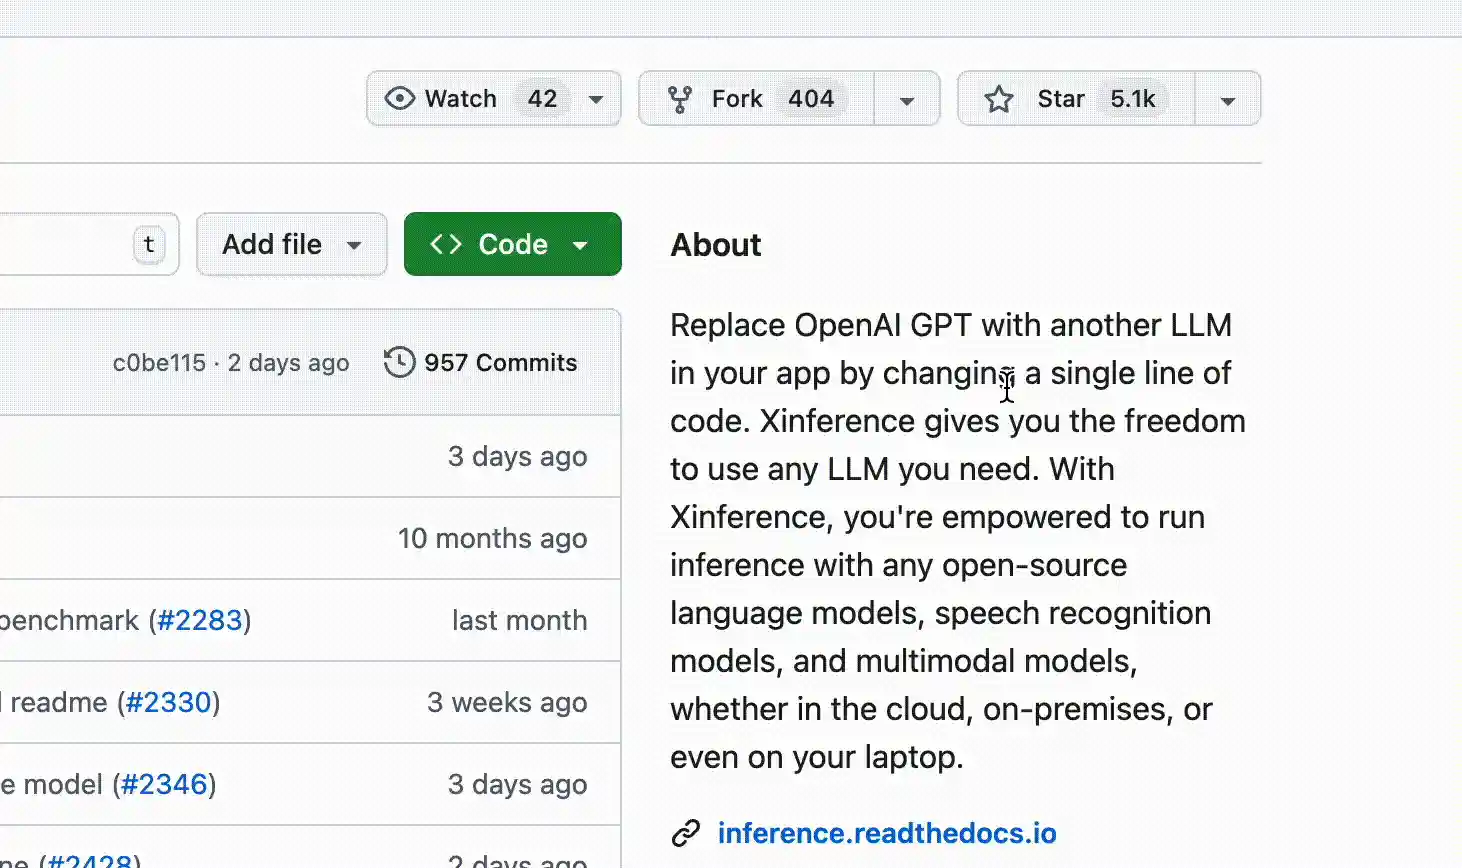The height and width of the screenshot is (868, 1462).
Task: Expand the Fork options dropdown arrow
Action: click(x=907, y=100)
